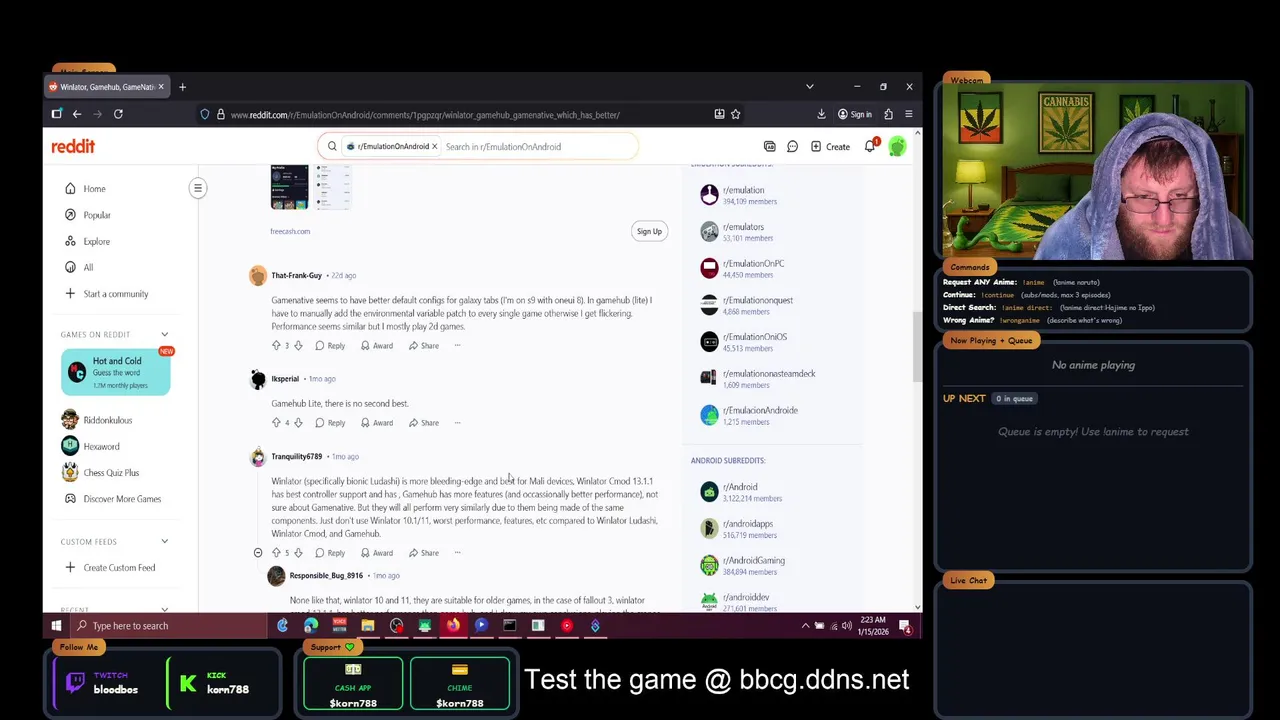Collapse the left navigation sidebar
Screen dimensions: 1280x720
click(x=198, y=188)
